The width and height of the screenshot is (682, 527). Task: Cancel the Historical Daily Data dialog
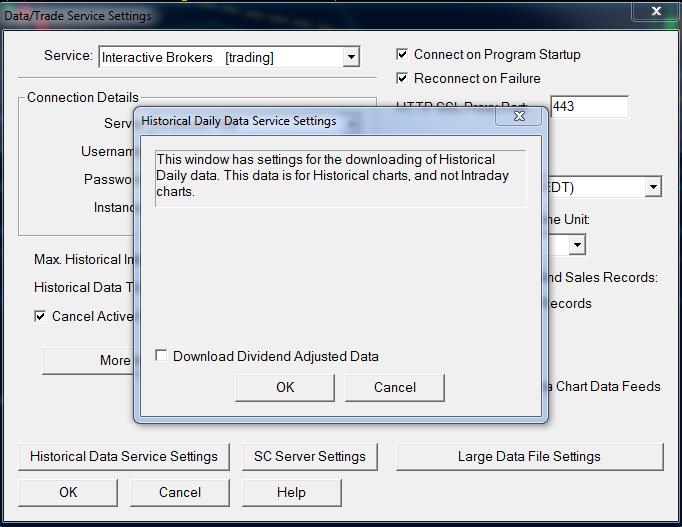(x=395, y=387)
